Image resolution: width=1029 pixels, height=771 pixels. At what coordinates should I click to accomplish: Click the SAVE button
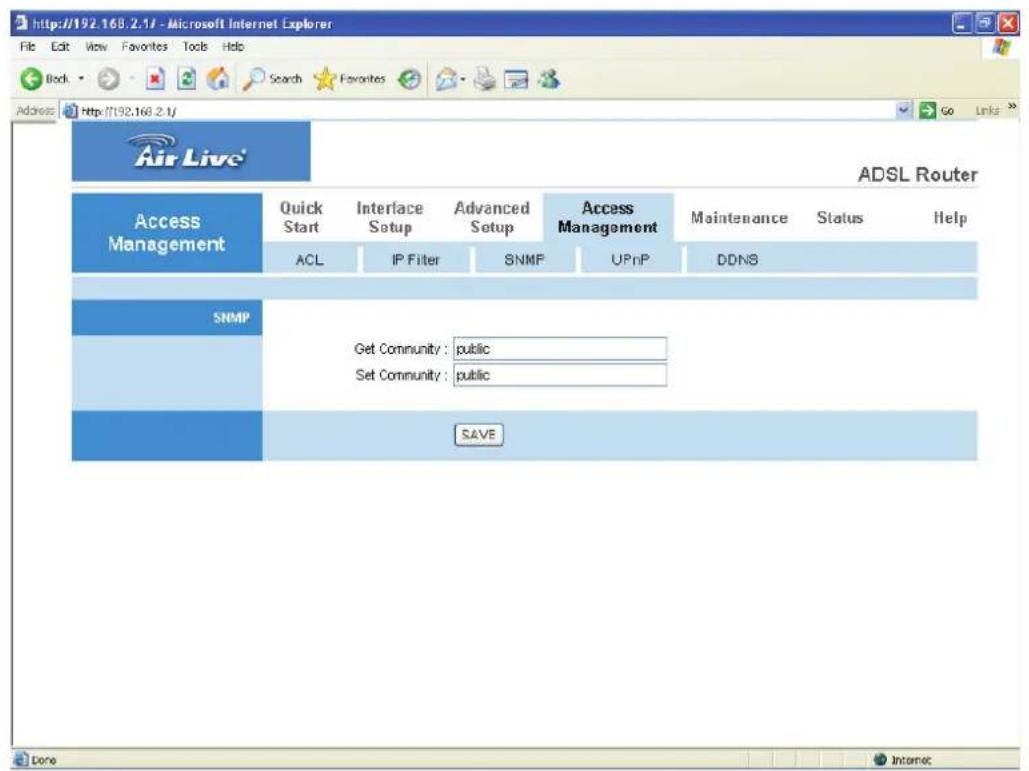point(478,434)
